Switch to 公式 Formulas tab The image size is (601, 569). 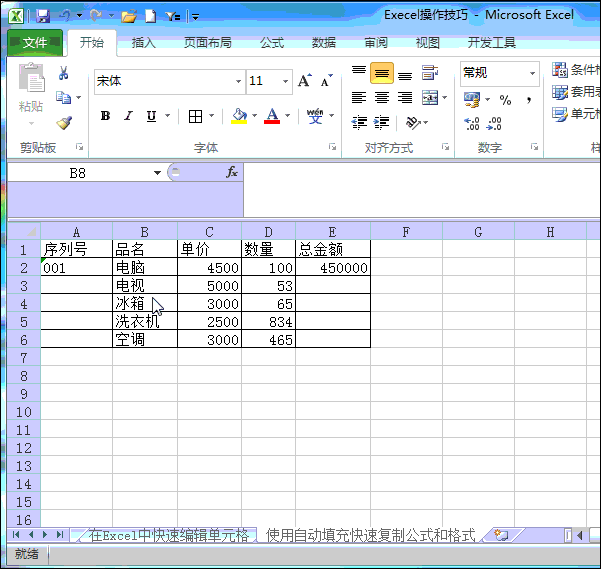(x=272, y=43)
